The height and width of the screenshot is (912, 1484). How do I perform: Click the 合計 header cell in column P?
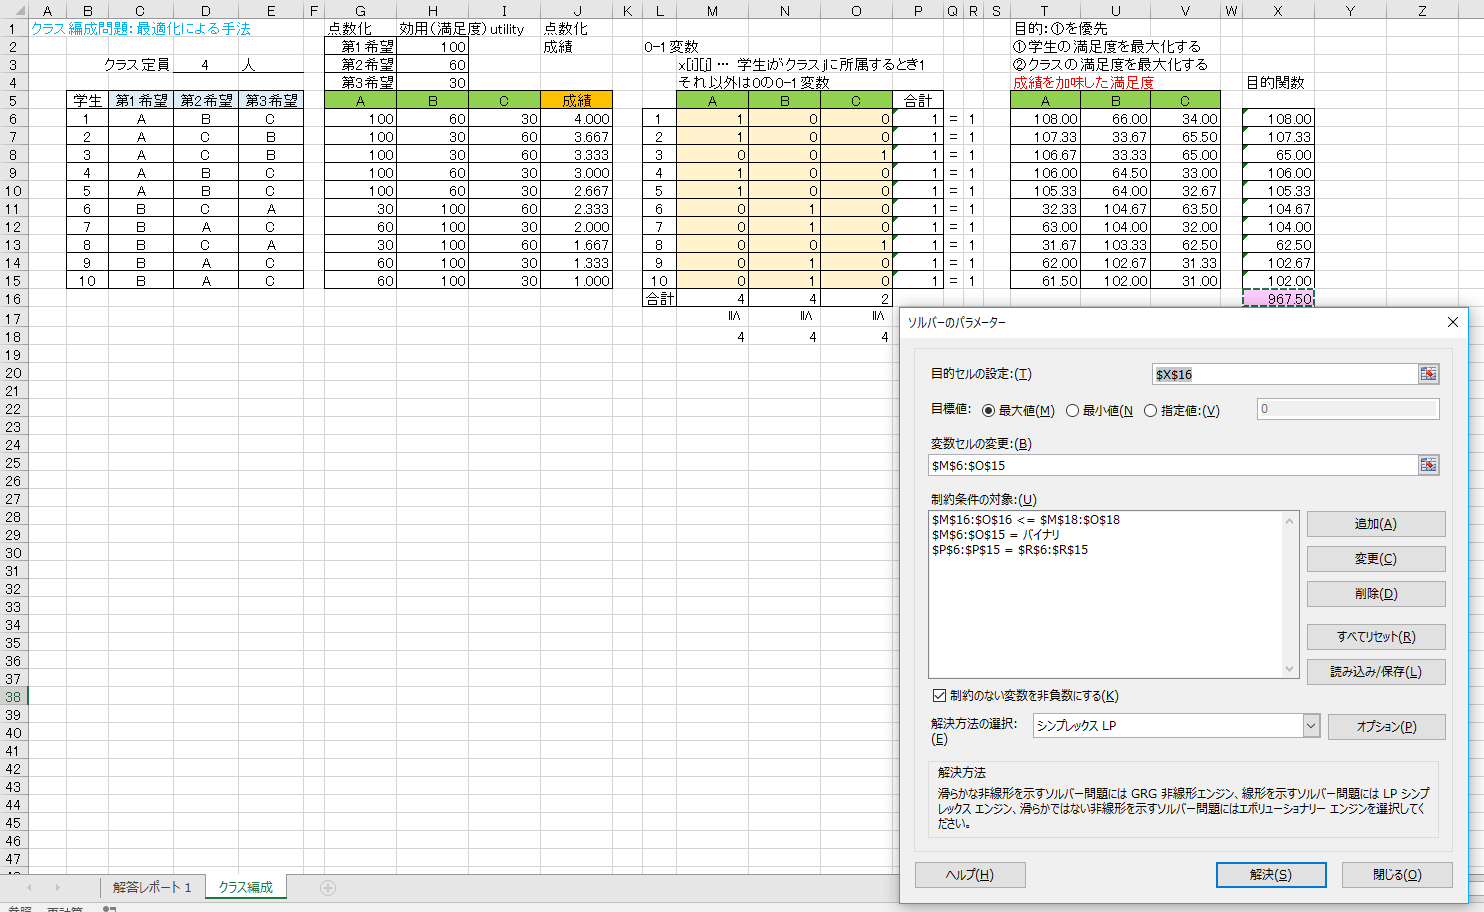[918, 101]
